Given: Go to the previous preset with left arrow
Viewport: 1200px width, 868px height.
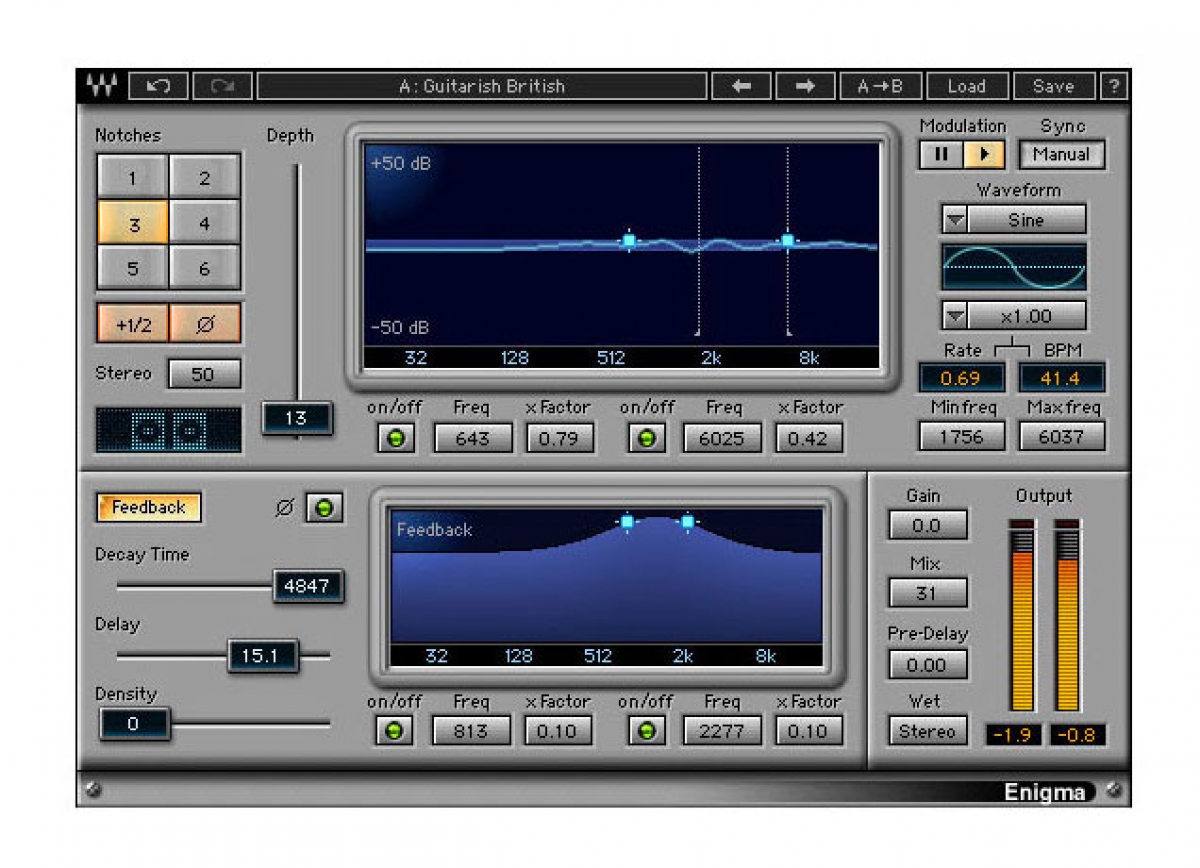Looking at the screenshot, I should coord(741,86).
